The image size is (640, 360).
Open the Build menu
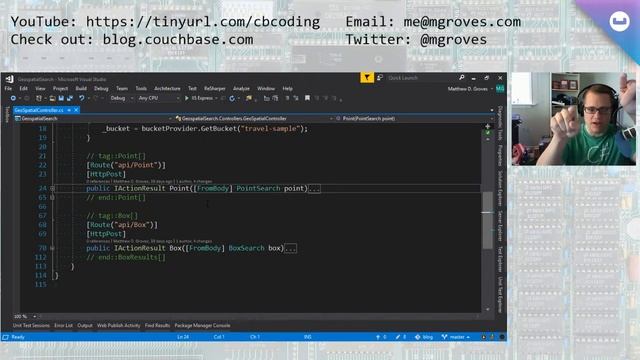tap(81, 89)
